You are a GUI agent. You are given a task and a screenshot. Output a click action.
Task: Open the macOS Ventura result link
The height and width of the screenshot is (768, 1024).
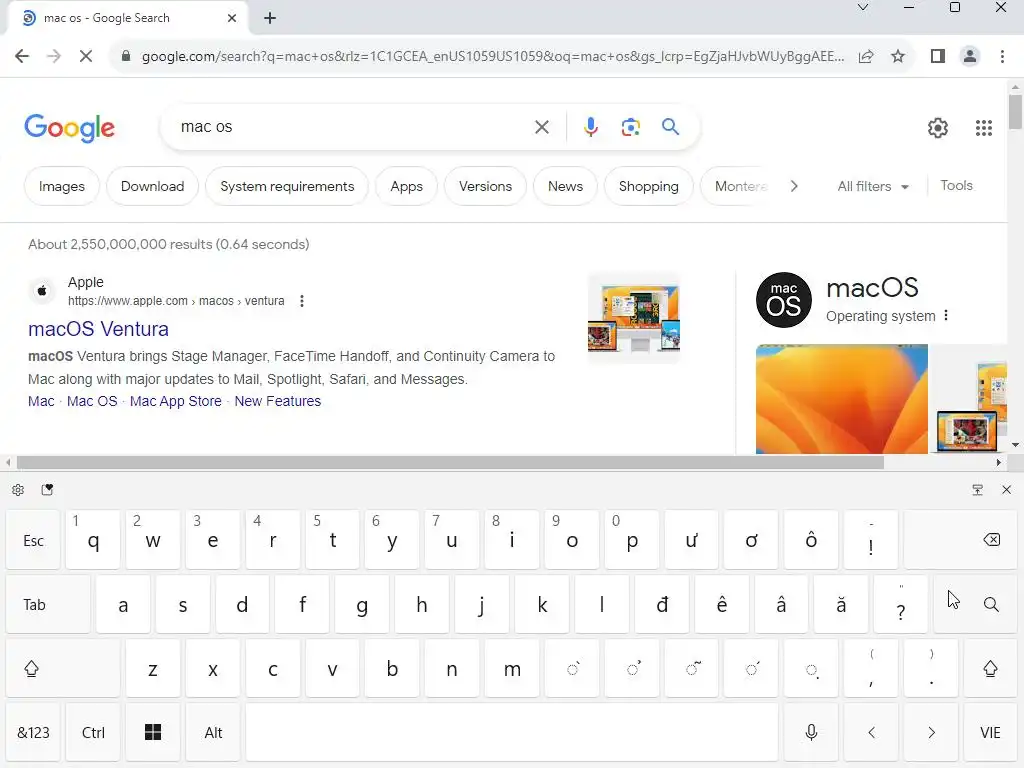(x=99, y=329)
